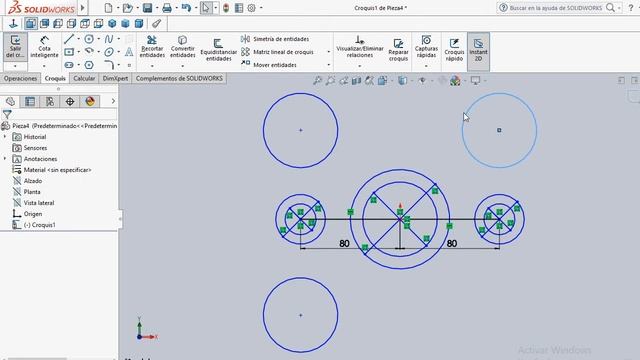Screen dimensions: 640x360
Task: Toggle Croquis rápido mode
Action: tap(454, 50)
